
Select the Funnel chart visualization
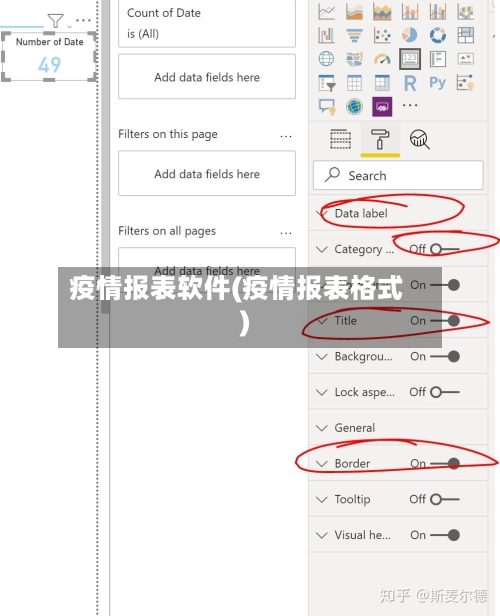point(354,35)
